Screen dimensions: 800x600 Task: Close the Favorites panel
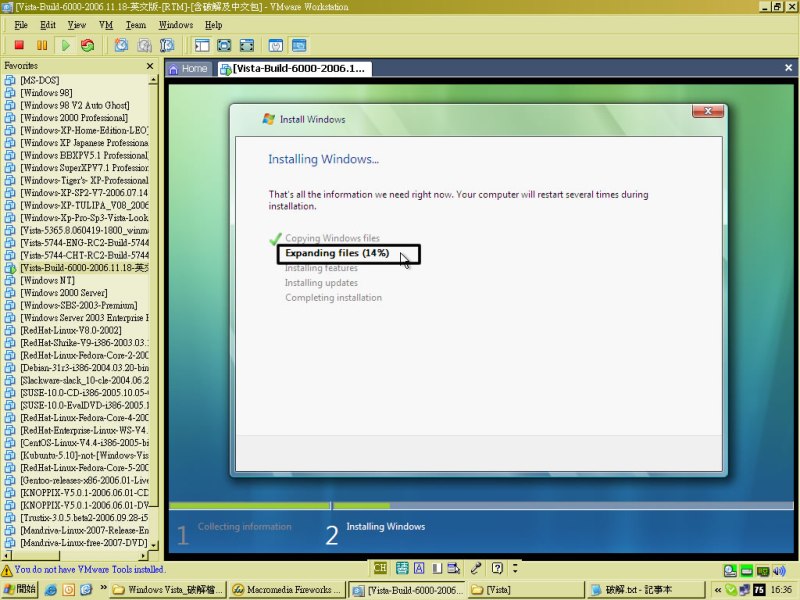pos(149,66)
